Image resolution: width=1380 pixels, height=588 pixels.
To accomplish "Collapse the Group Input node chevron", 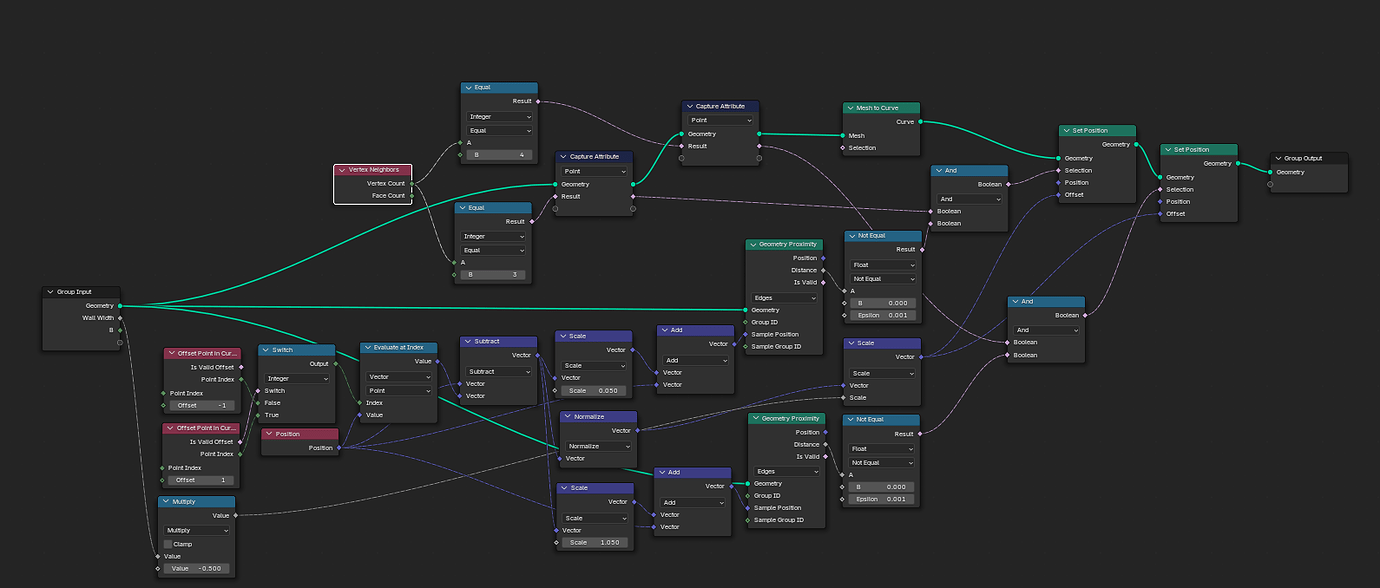I will (50, 292).
